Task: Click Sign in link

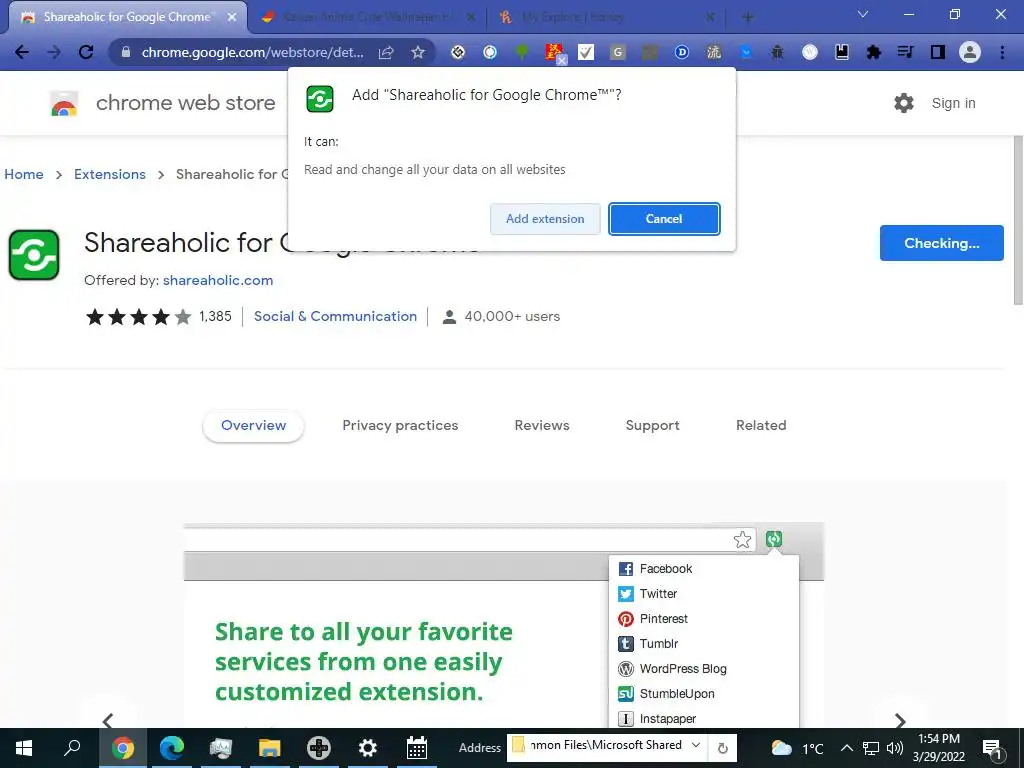Action: (953, 103)
